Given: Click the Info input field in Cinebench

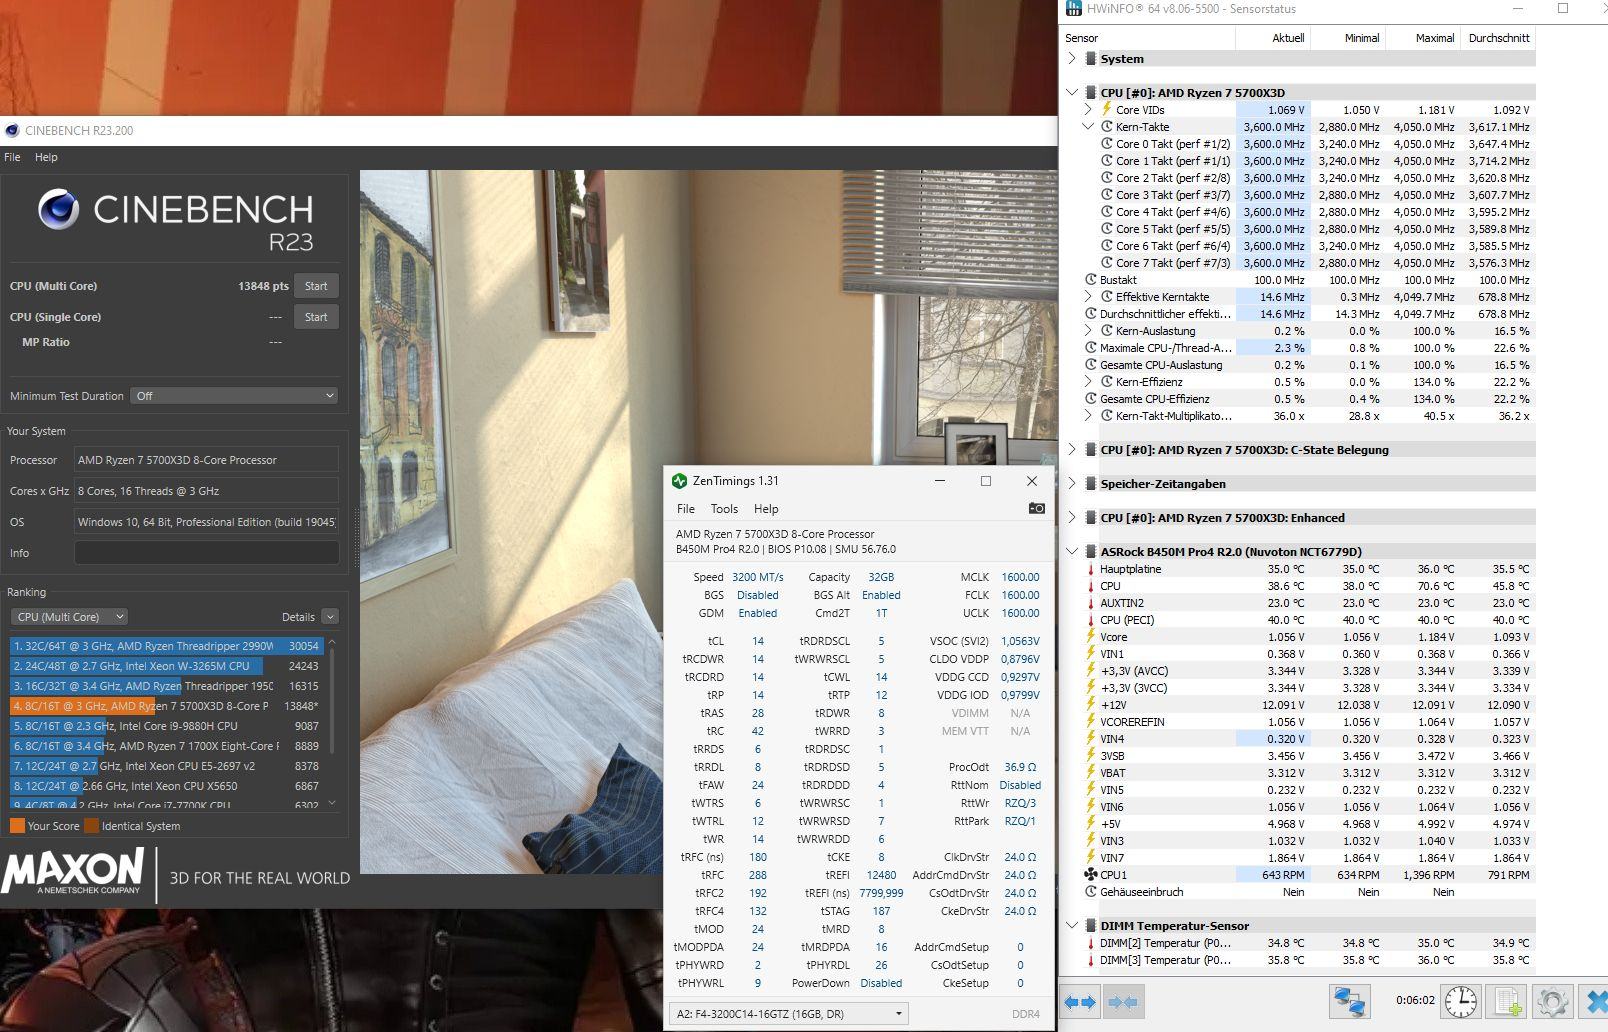Looking at the screenshot, I should click(x=207, y=553).
